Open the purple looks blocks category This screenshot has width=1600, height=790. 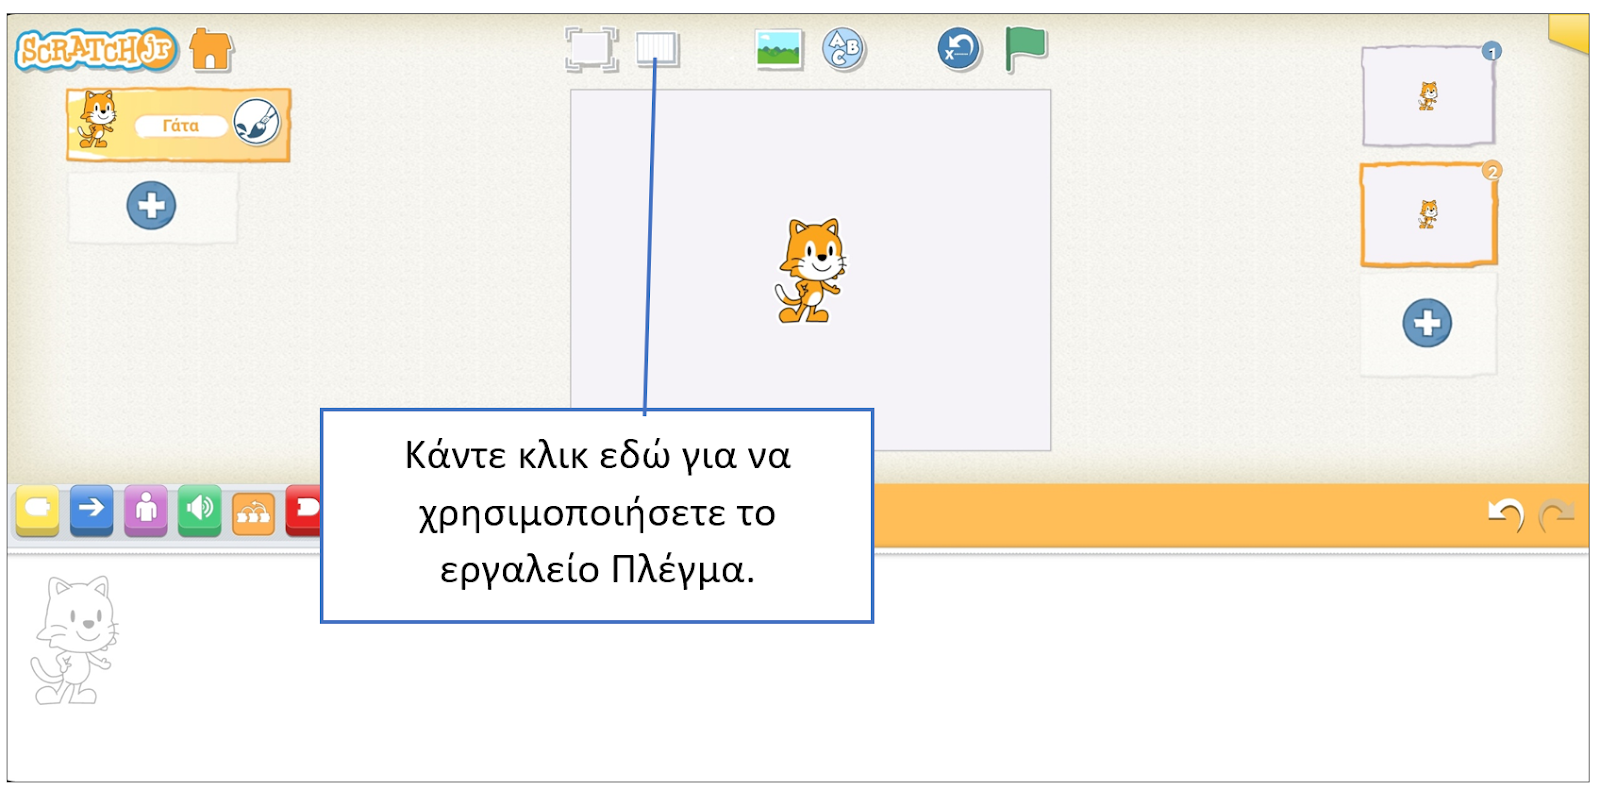coord(146,510)
